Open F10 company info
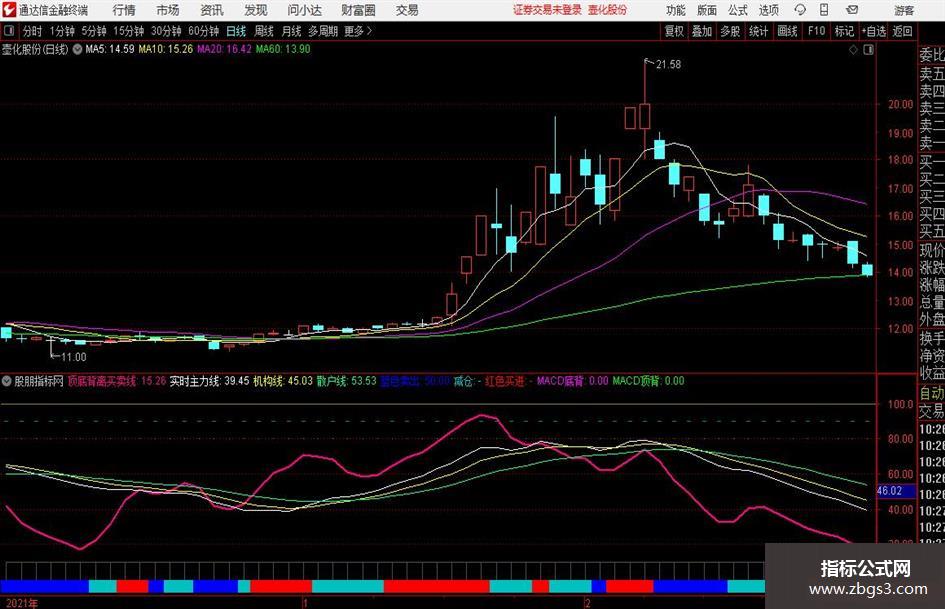This screenshot has width=945, height=609. pos(816,31)
